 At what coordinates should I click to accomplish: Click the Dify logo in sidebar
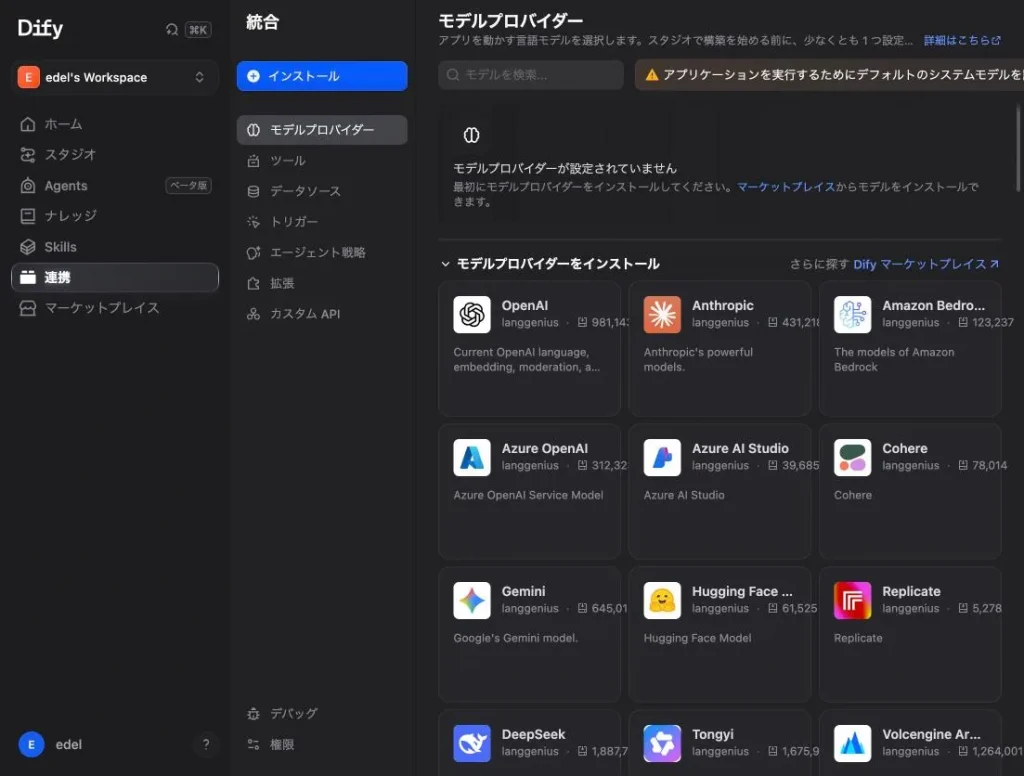coord(40,28)
